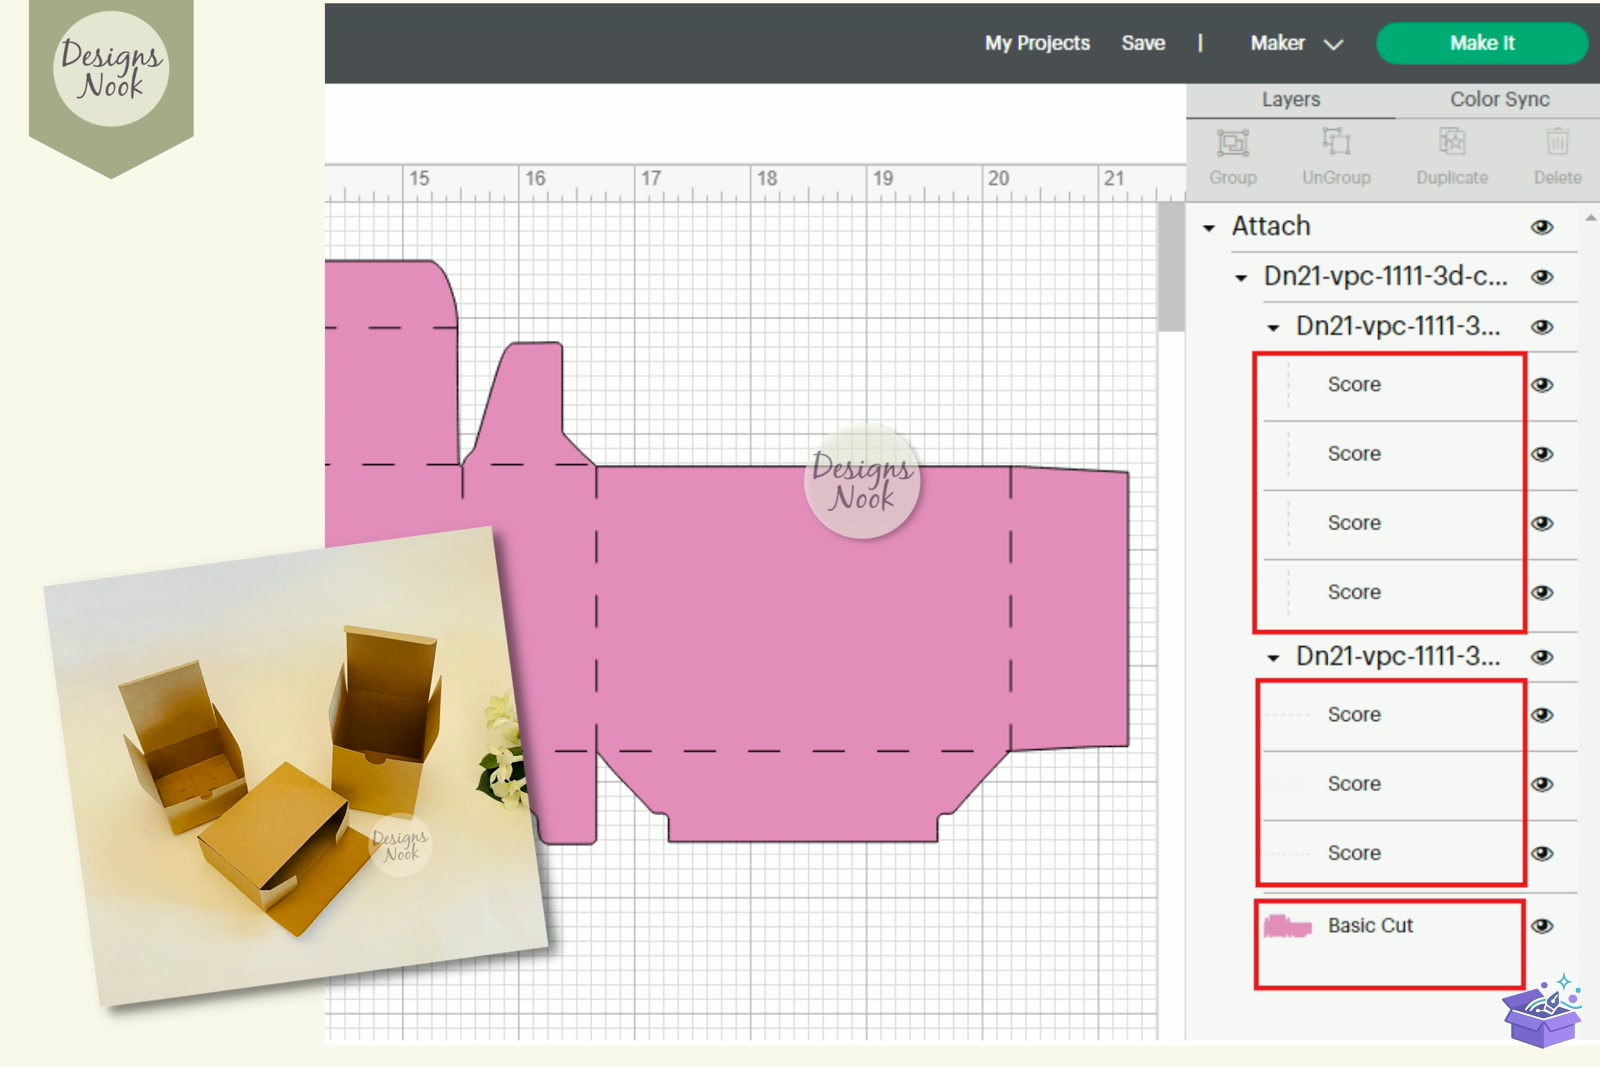Image resolution: width=1600 pixels, height=1067 pixels.
Task: Open My Projects
Action: [1037, 43]
